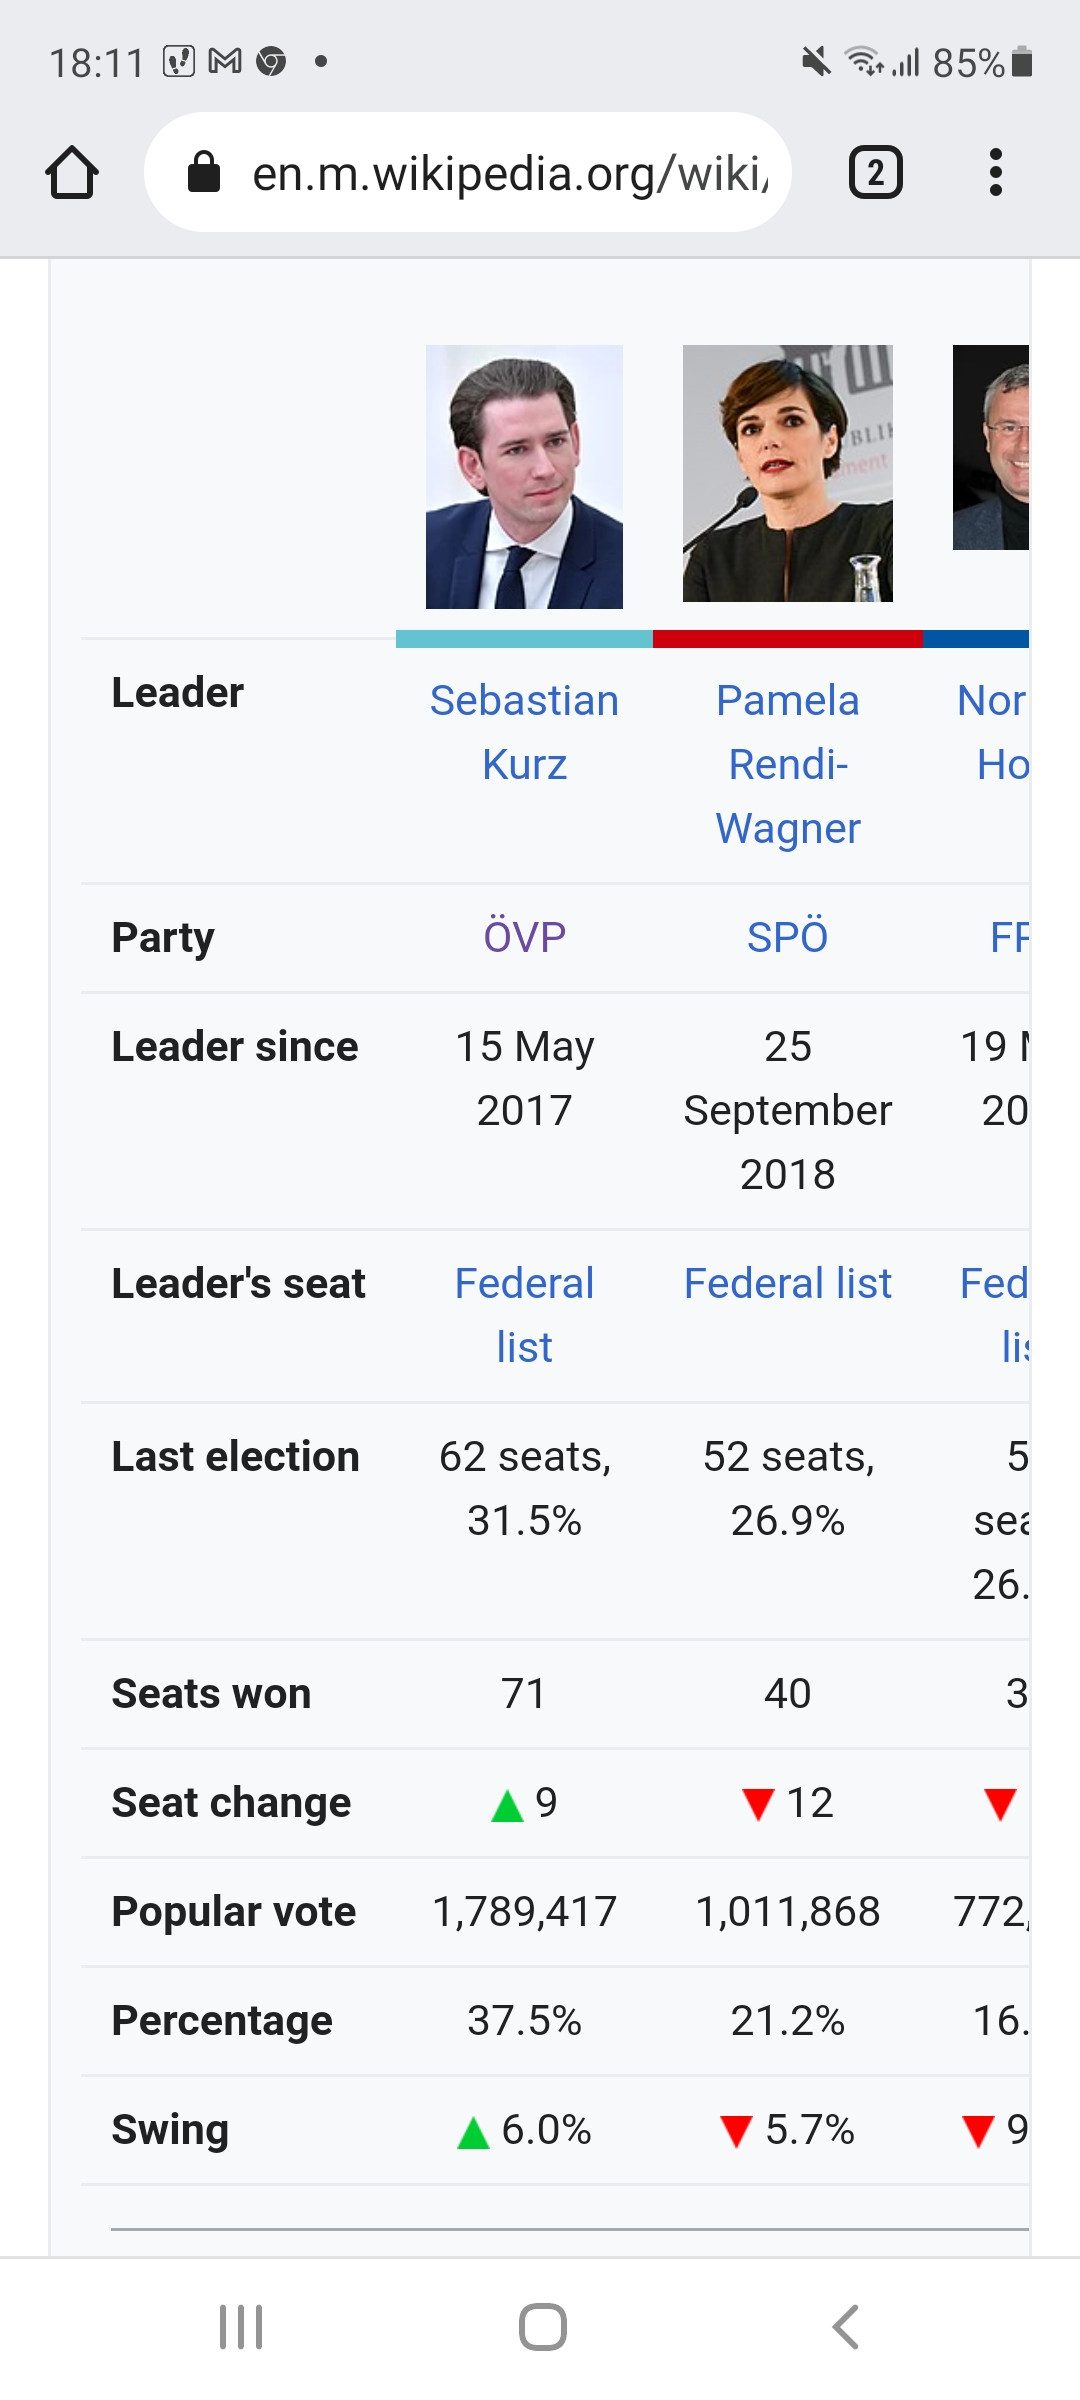Open Federal list link under Rendi-Wagner
This screenshot has height=2400, width=1080.
click(x=788, y=1284)
